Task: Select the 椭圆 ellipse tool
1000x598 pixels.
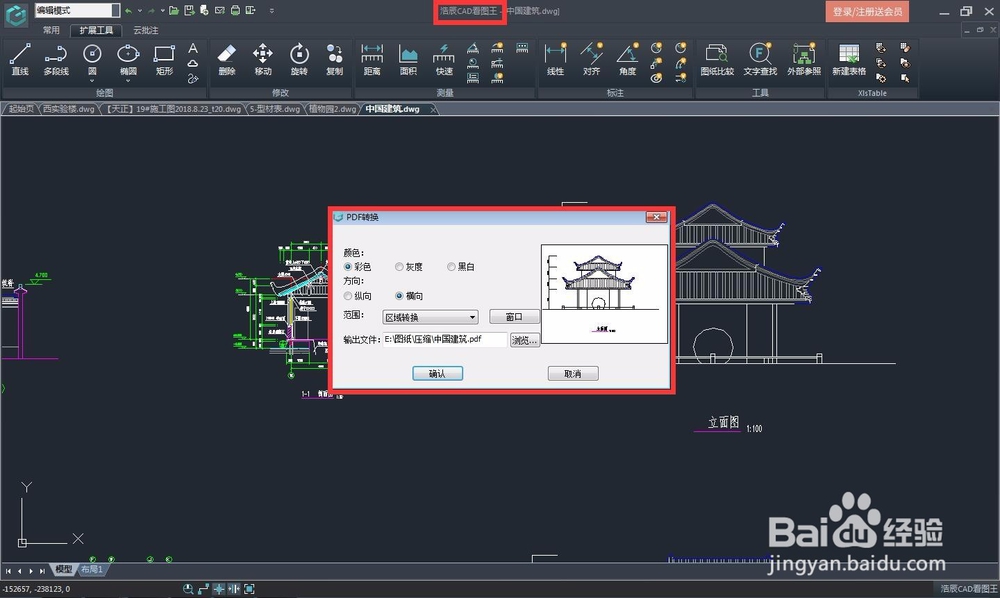Action: [128, 60]
